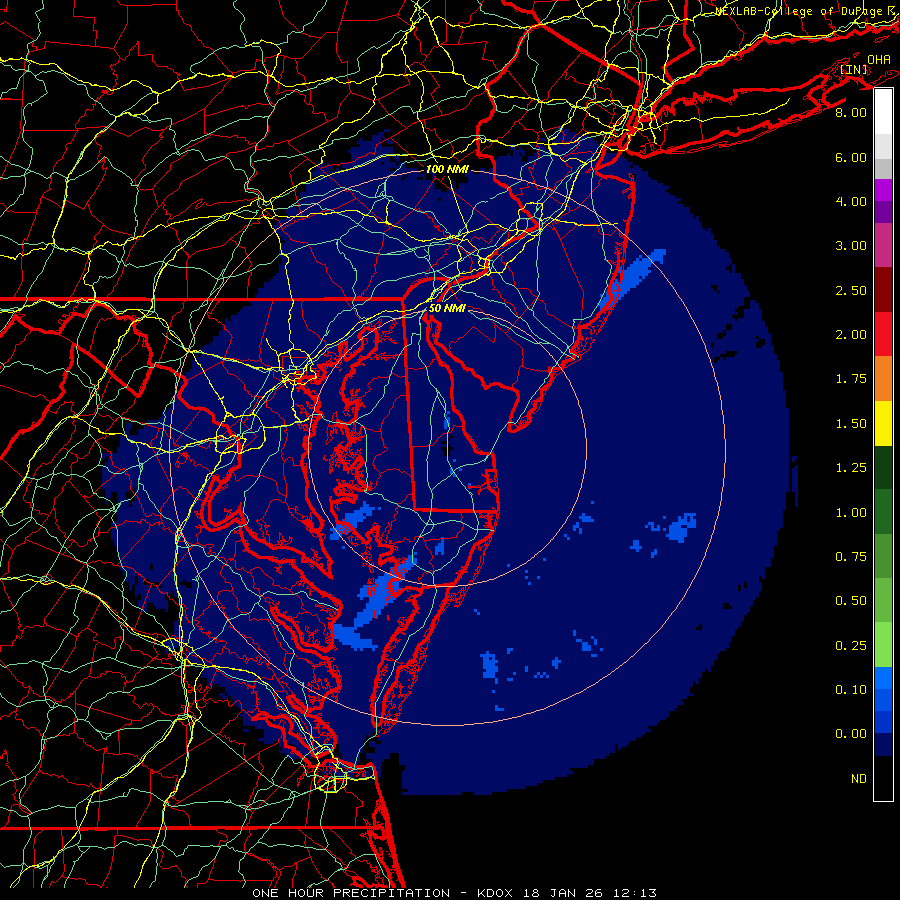
Task: Click the "100 NMI" range ring label
Action: click(x=447, y=169)
